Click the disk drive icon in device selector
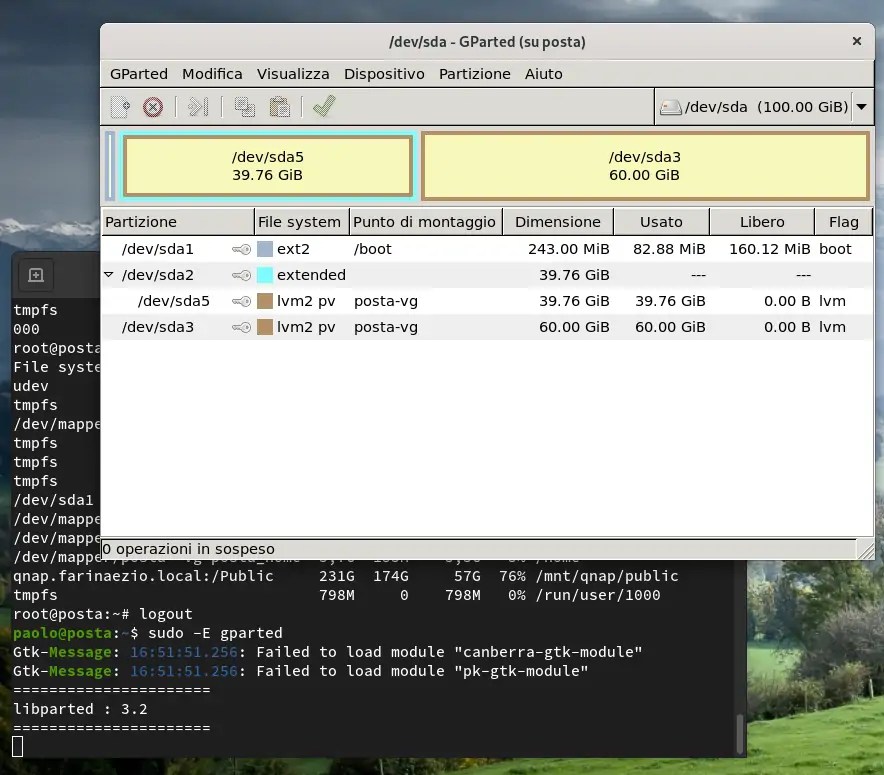This screenshot has height=775, width=884. (670, 107)
